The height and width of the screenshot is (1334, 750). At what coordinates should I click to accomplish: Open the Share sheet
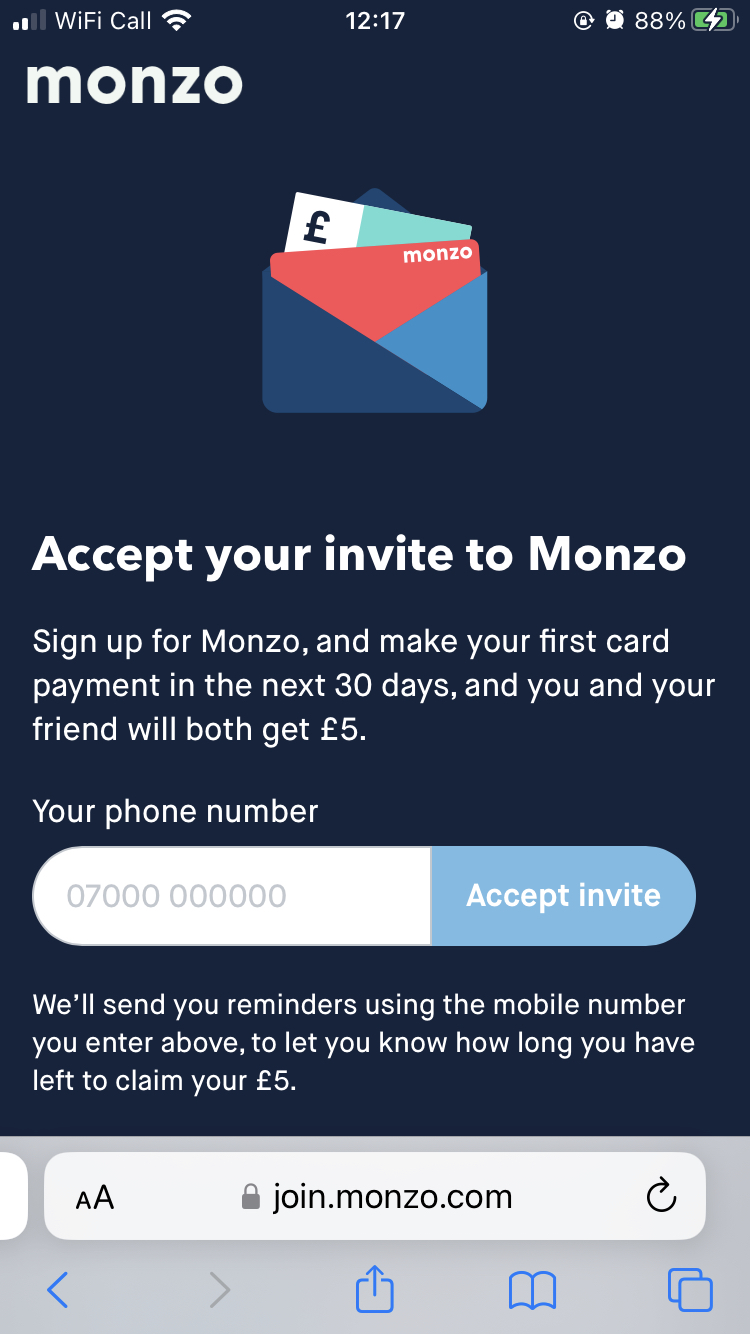point(374,1289)
